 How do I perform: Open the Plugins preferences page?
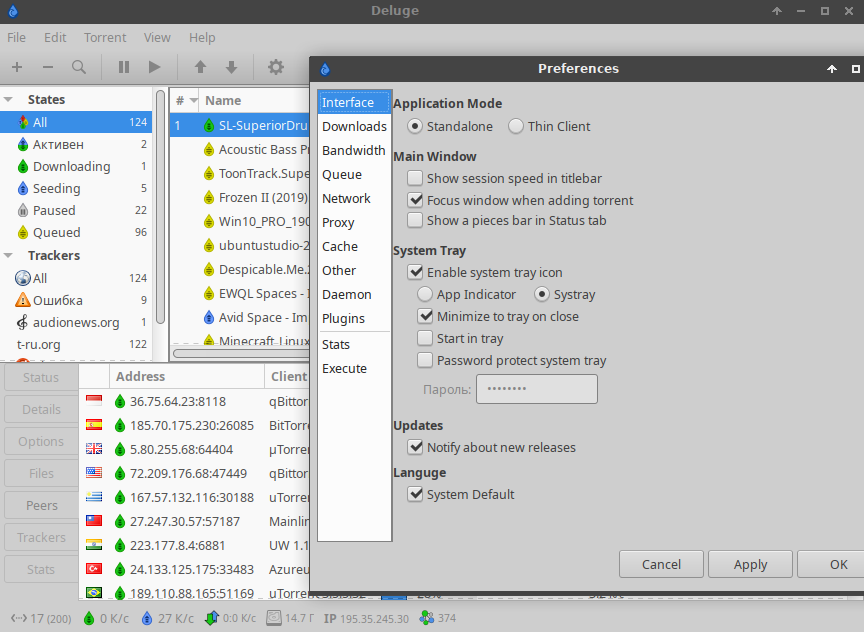click(x=354, y=318)
